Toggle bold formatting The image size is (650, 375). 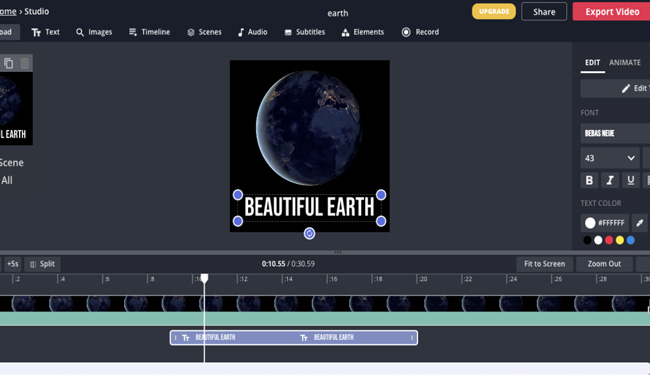(x=589, y=180)
